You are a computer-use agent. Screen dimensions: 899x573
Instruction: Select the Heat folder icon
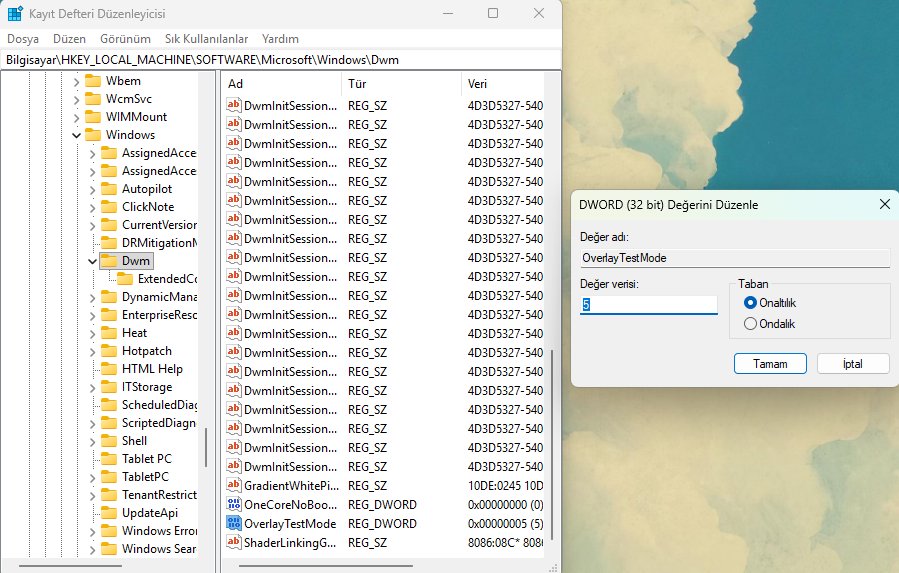109,333
